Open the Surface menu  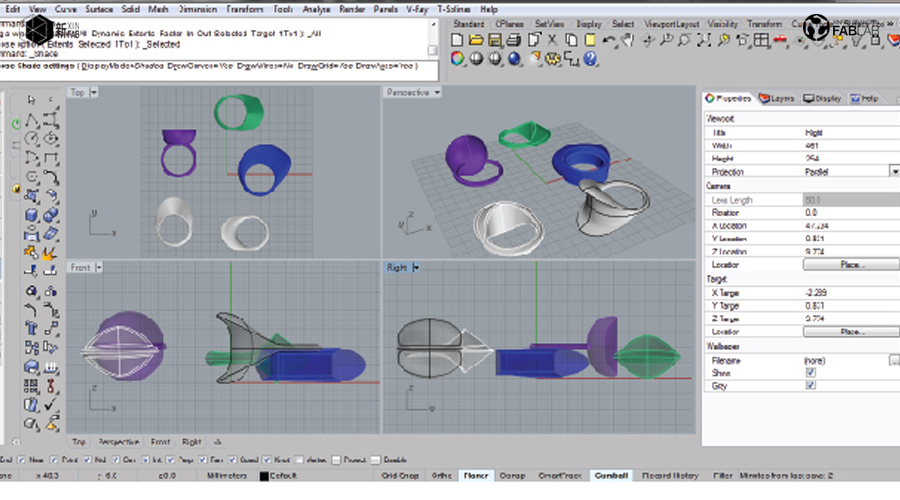(99, 8)
